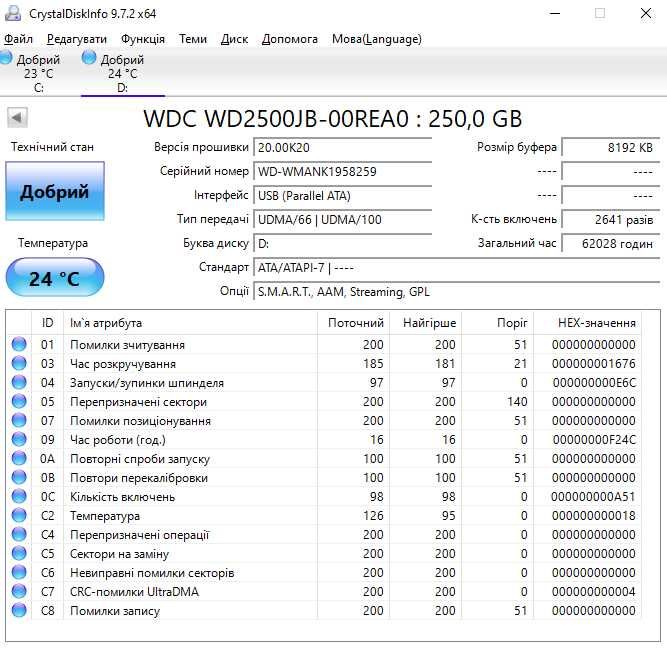The height and width of the screenshot is (648, 667).
Task: Click the blue status orb of attribute 0A
Action: tap(19, 458)
